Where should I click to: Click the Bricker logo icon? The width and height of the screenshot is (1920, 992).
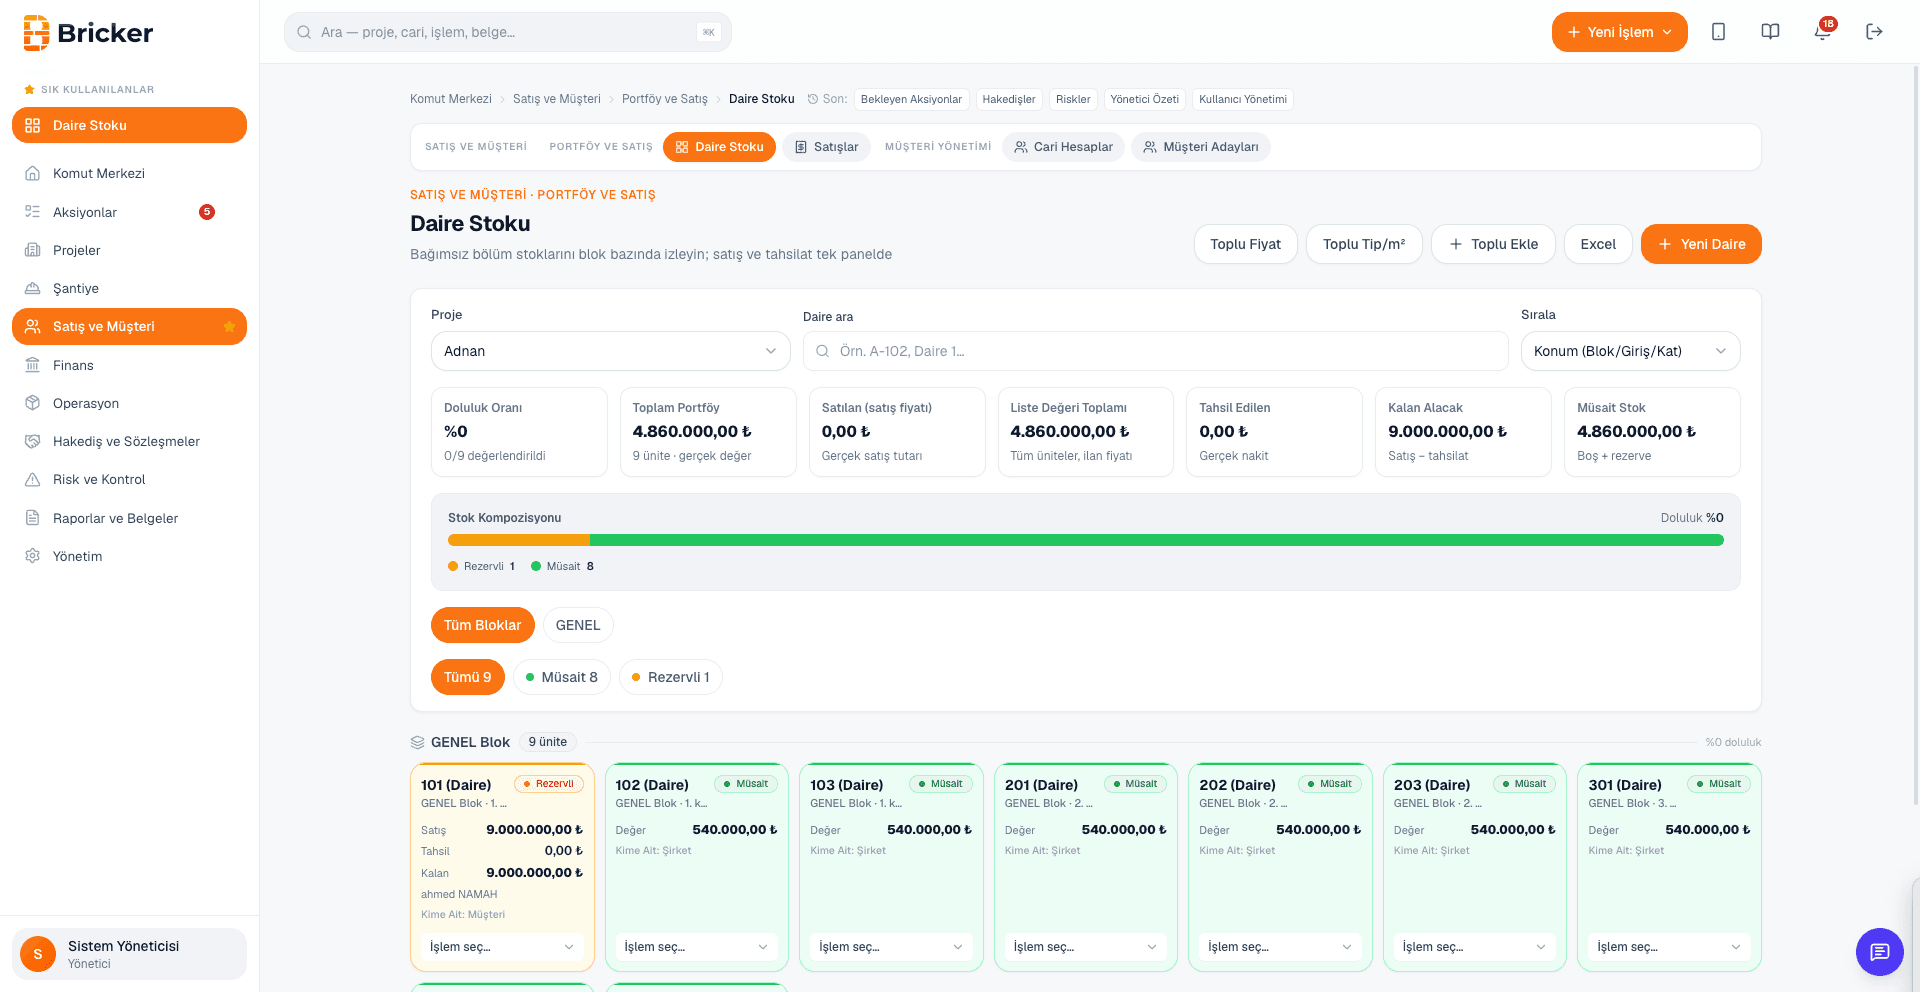pos(36,32)
